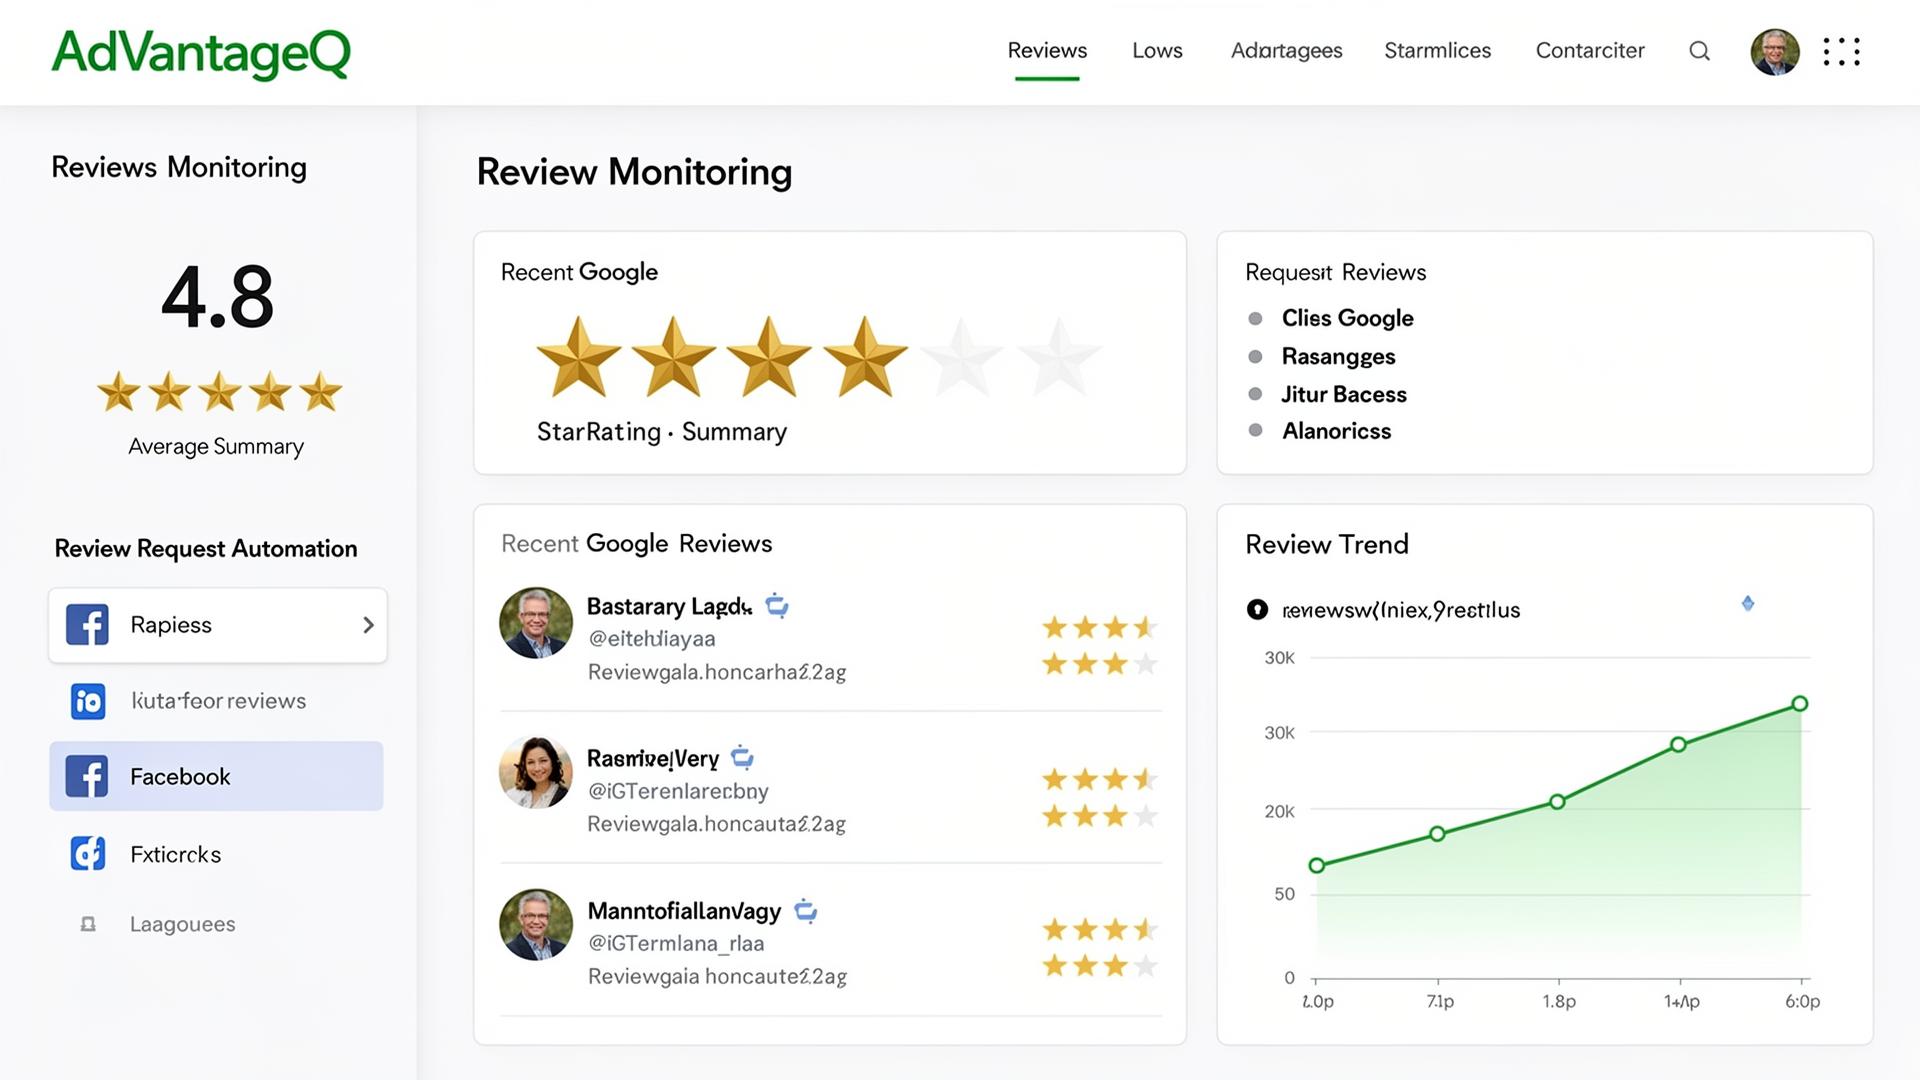Click verified badge next to Bastarary Lagdk
The image size is (1920, 1080).
pos(777,606)
